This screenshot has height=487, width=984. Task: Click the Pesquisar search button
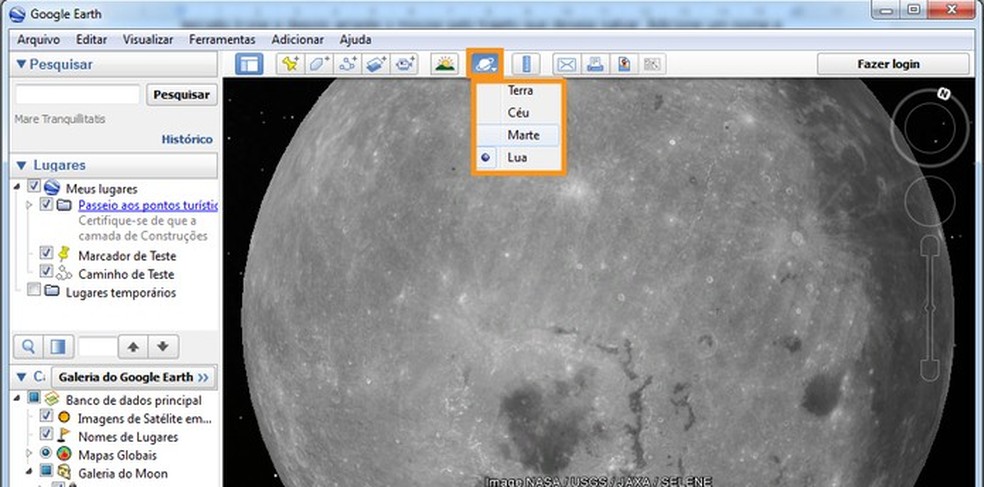click(x=182, y=95)
